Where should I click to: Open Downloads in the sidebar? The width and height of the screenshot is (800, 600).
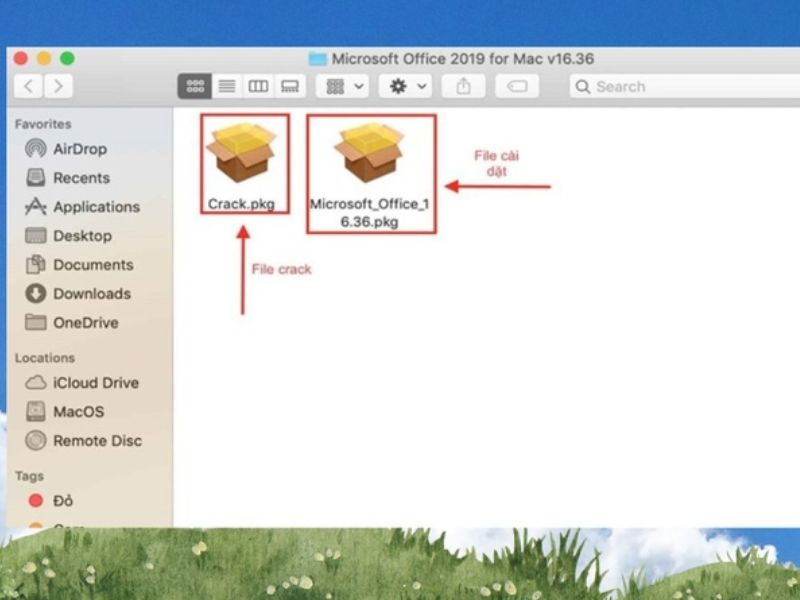(78, 294)
